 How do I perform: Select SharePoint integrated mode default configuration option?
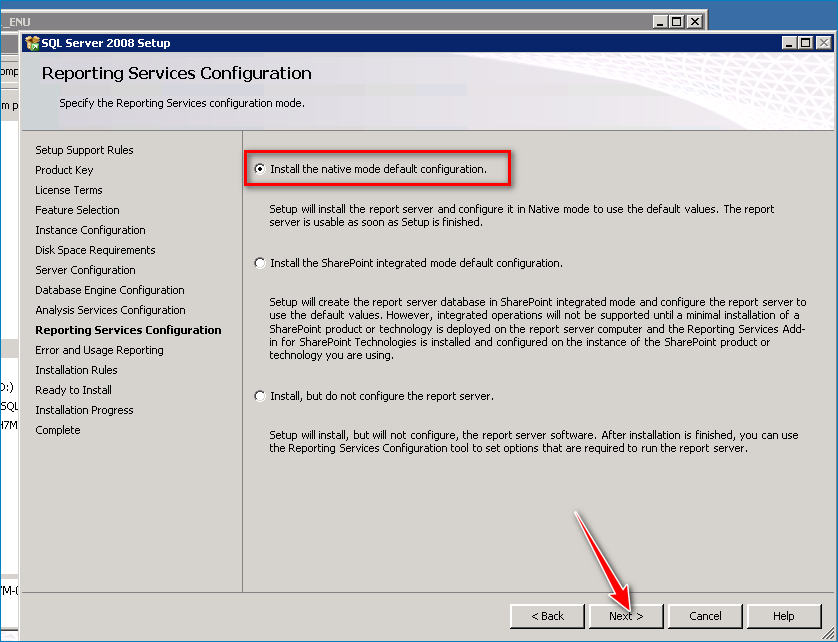pos(260,263)
